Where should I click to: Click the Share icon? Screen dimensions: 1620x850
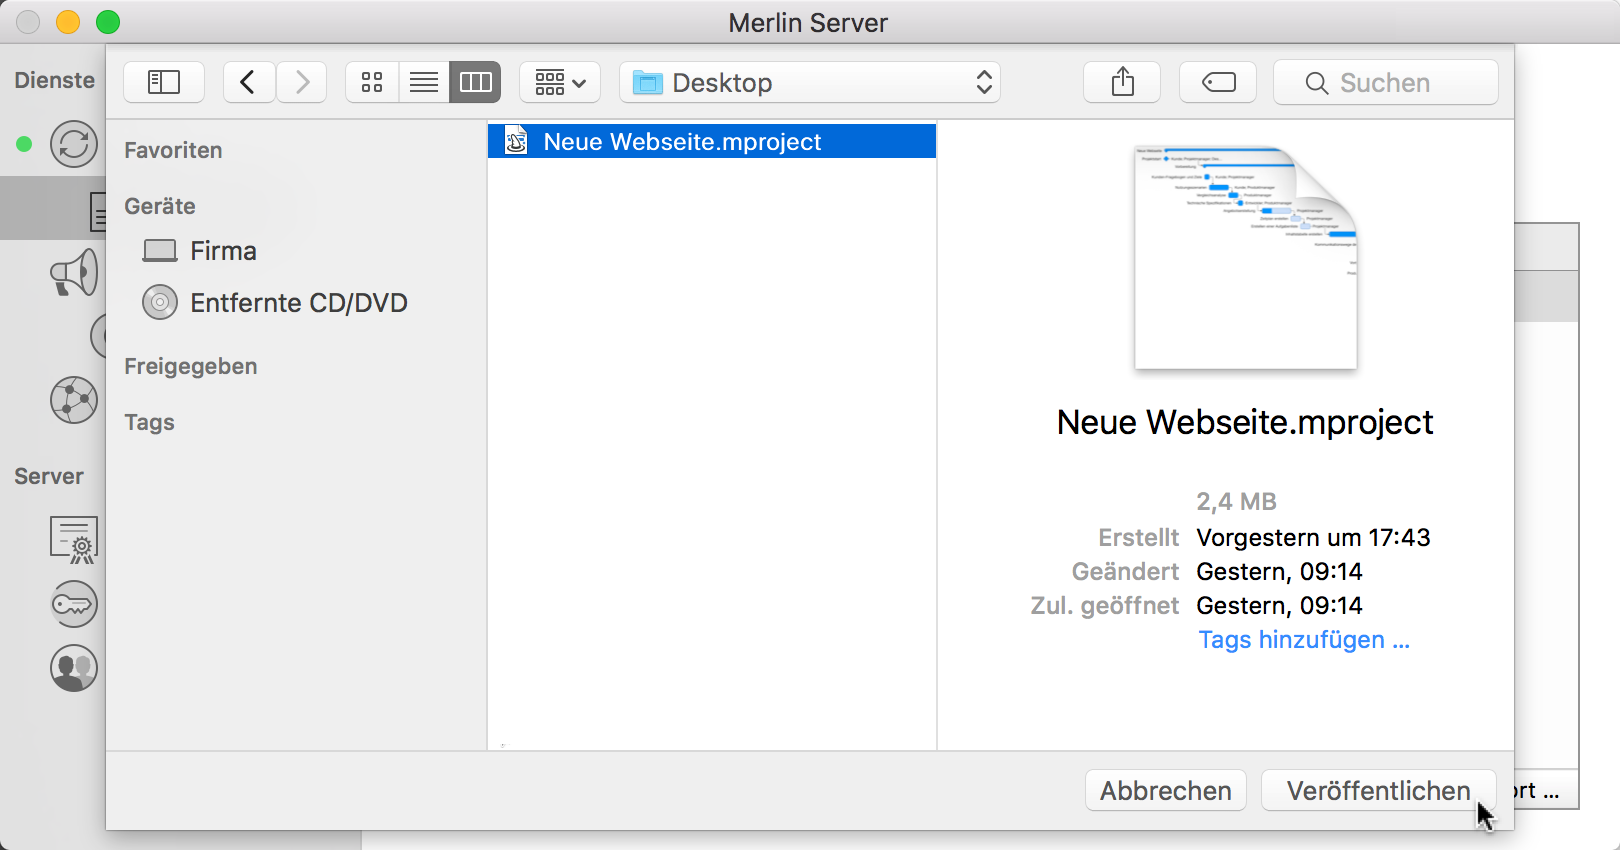pos(1122,82)
